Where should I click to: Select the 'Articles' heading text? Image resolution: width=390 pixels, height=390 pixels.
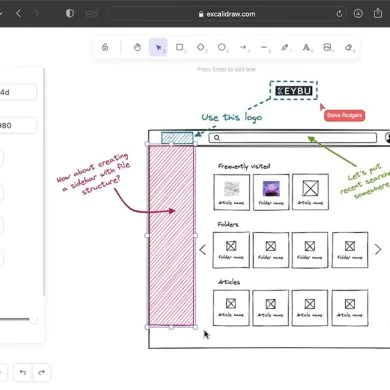(229, 282)
